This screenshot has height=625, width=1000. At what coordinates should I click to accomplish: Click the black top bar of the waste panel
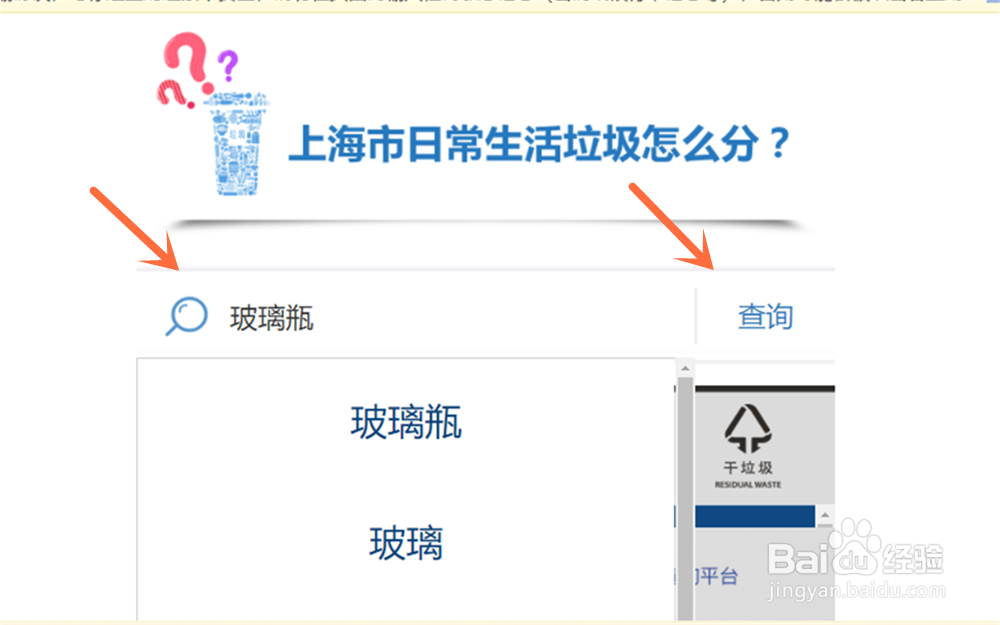(x=765, y=388)
